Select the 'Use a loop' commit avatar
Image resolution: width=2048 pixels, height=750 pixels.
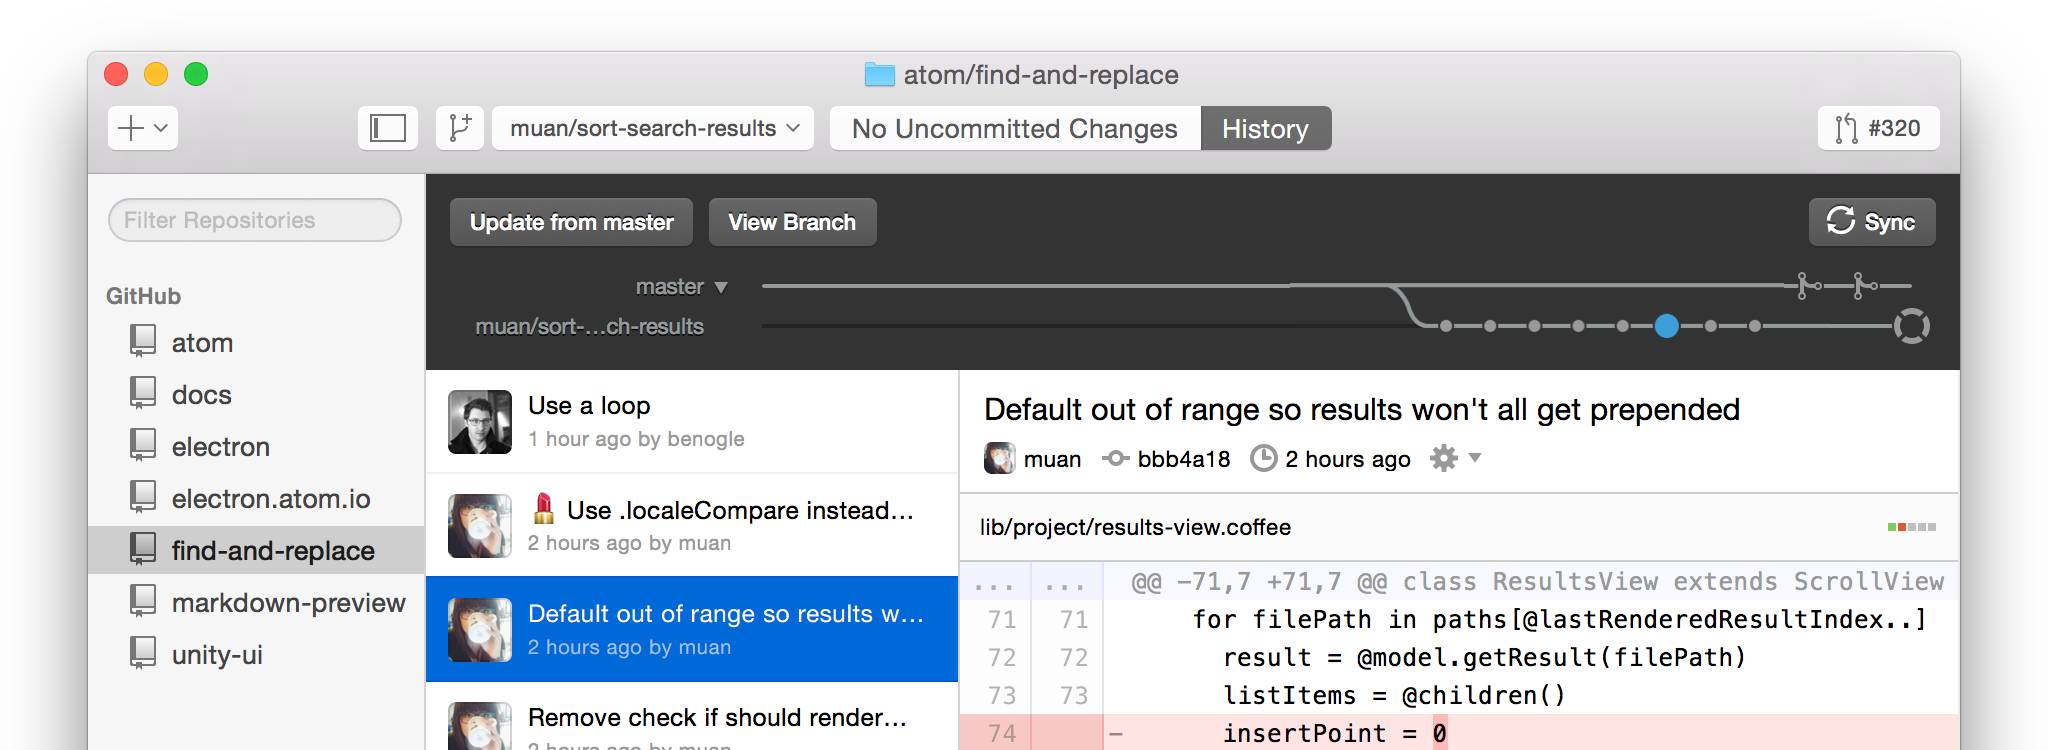click(480, 422)
